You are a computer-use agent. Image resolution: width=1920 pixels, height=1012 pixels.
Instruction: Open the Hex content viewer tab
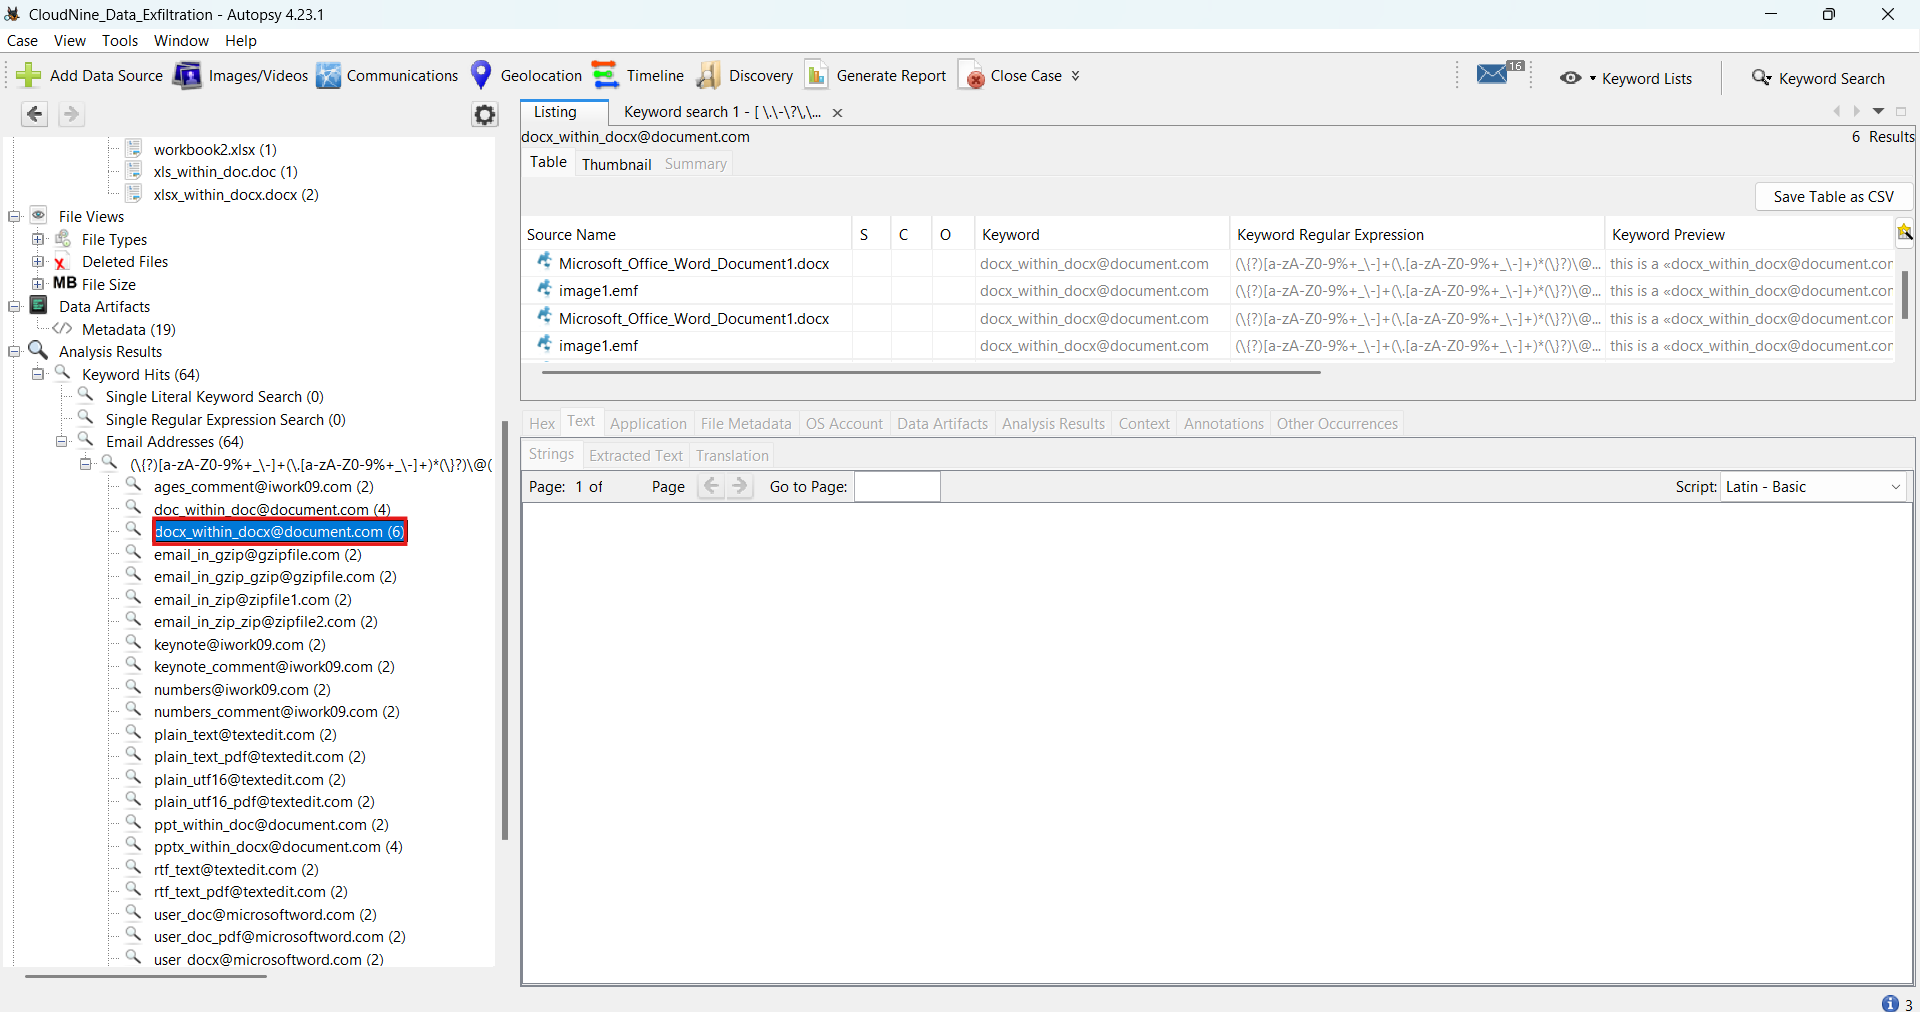pos(542,424)
